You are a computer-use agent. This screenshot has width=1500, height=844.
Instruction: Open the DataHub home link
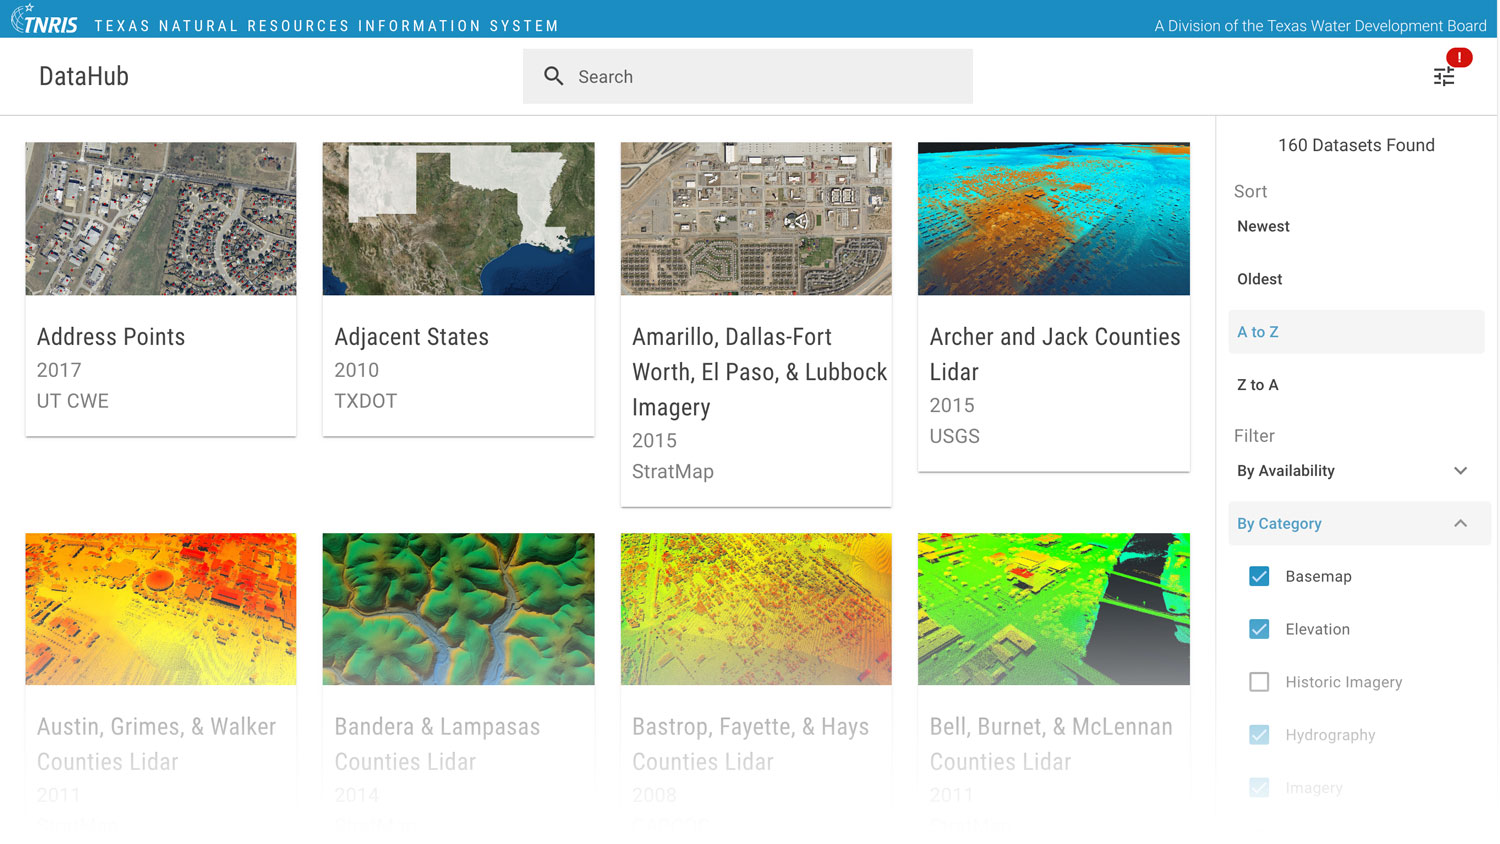tap(84, 76)
